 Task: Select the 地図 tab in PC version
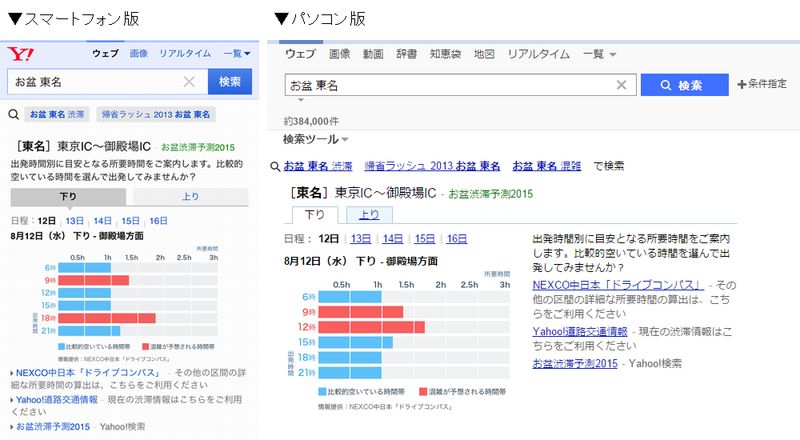pos(484,54)
